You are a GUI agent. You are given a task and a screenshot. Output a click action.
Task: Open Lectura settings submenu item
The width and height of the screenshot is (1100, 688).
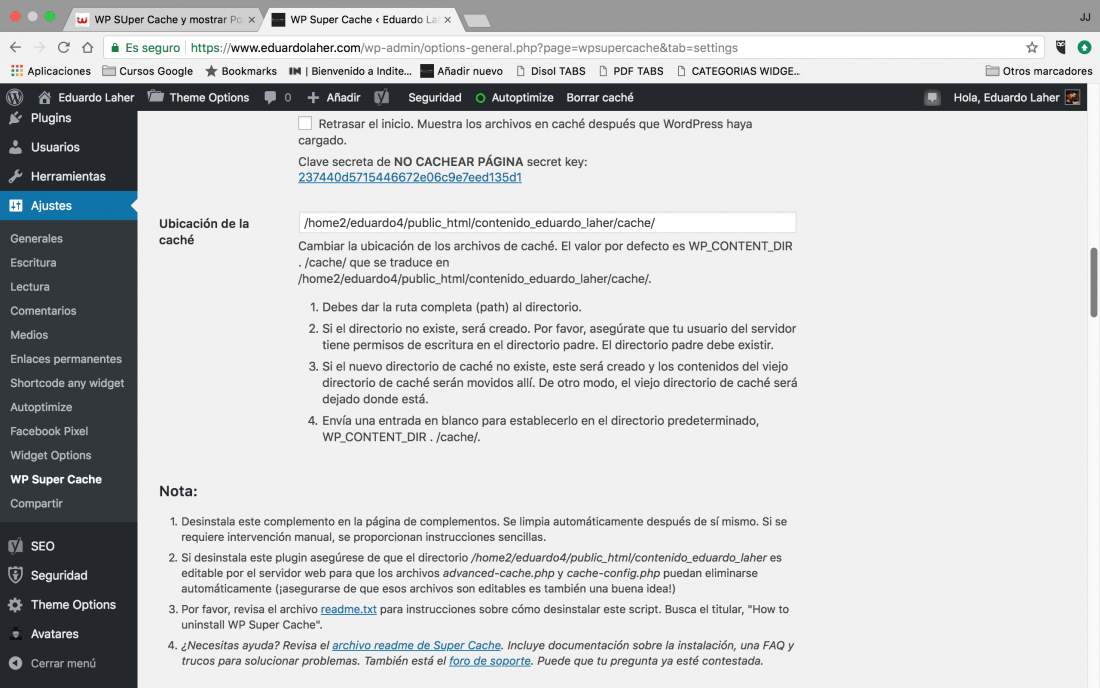(29, 287)
